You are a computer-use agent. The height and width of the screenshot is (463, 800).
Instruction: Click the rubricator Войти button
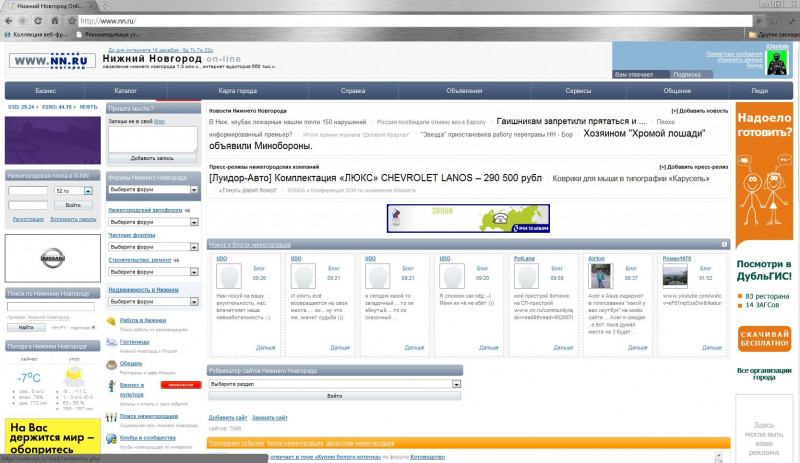(x=335, y=396)
